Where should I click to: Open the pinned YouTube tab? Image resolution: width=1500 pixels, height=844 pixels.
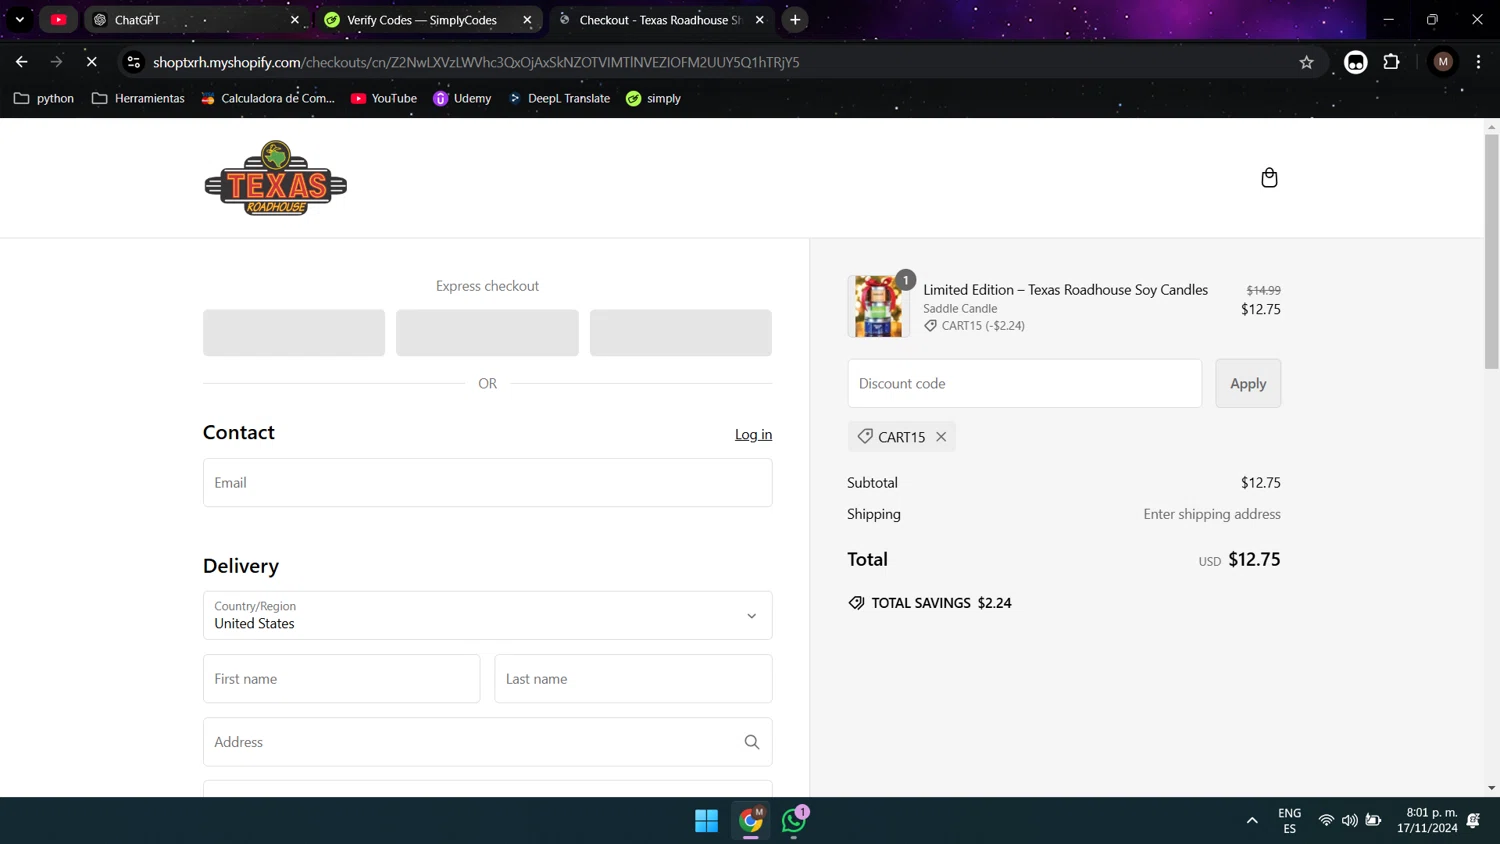[x=59, y=20]
